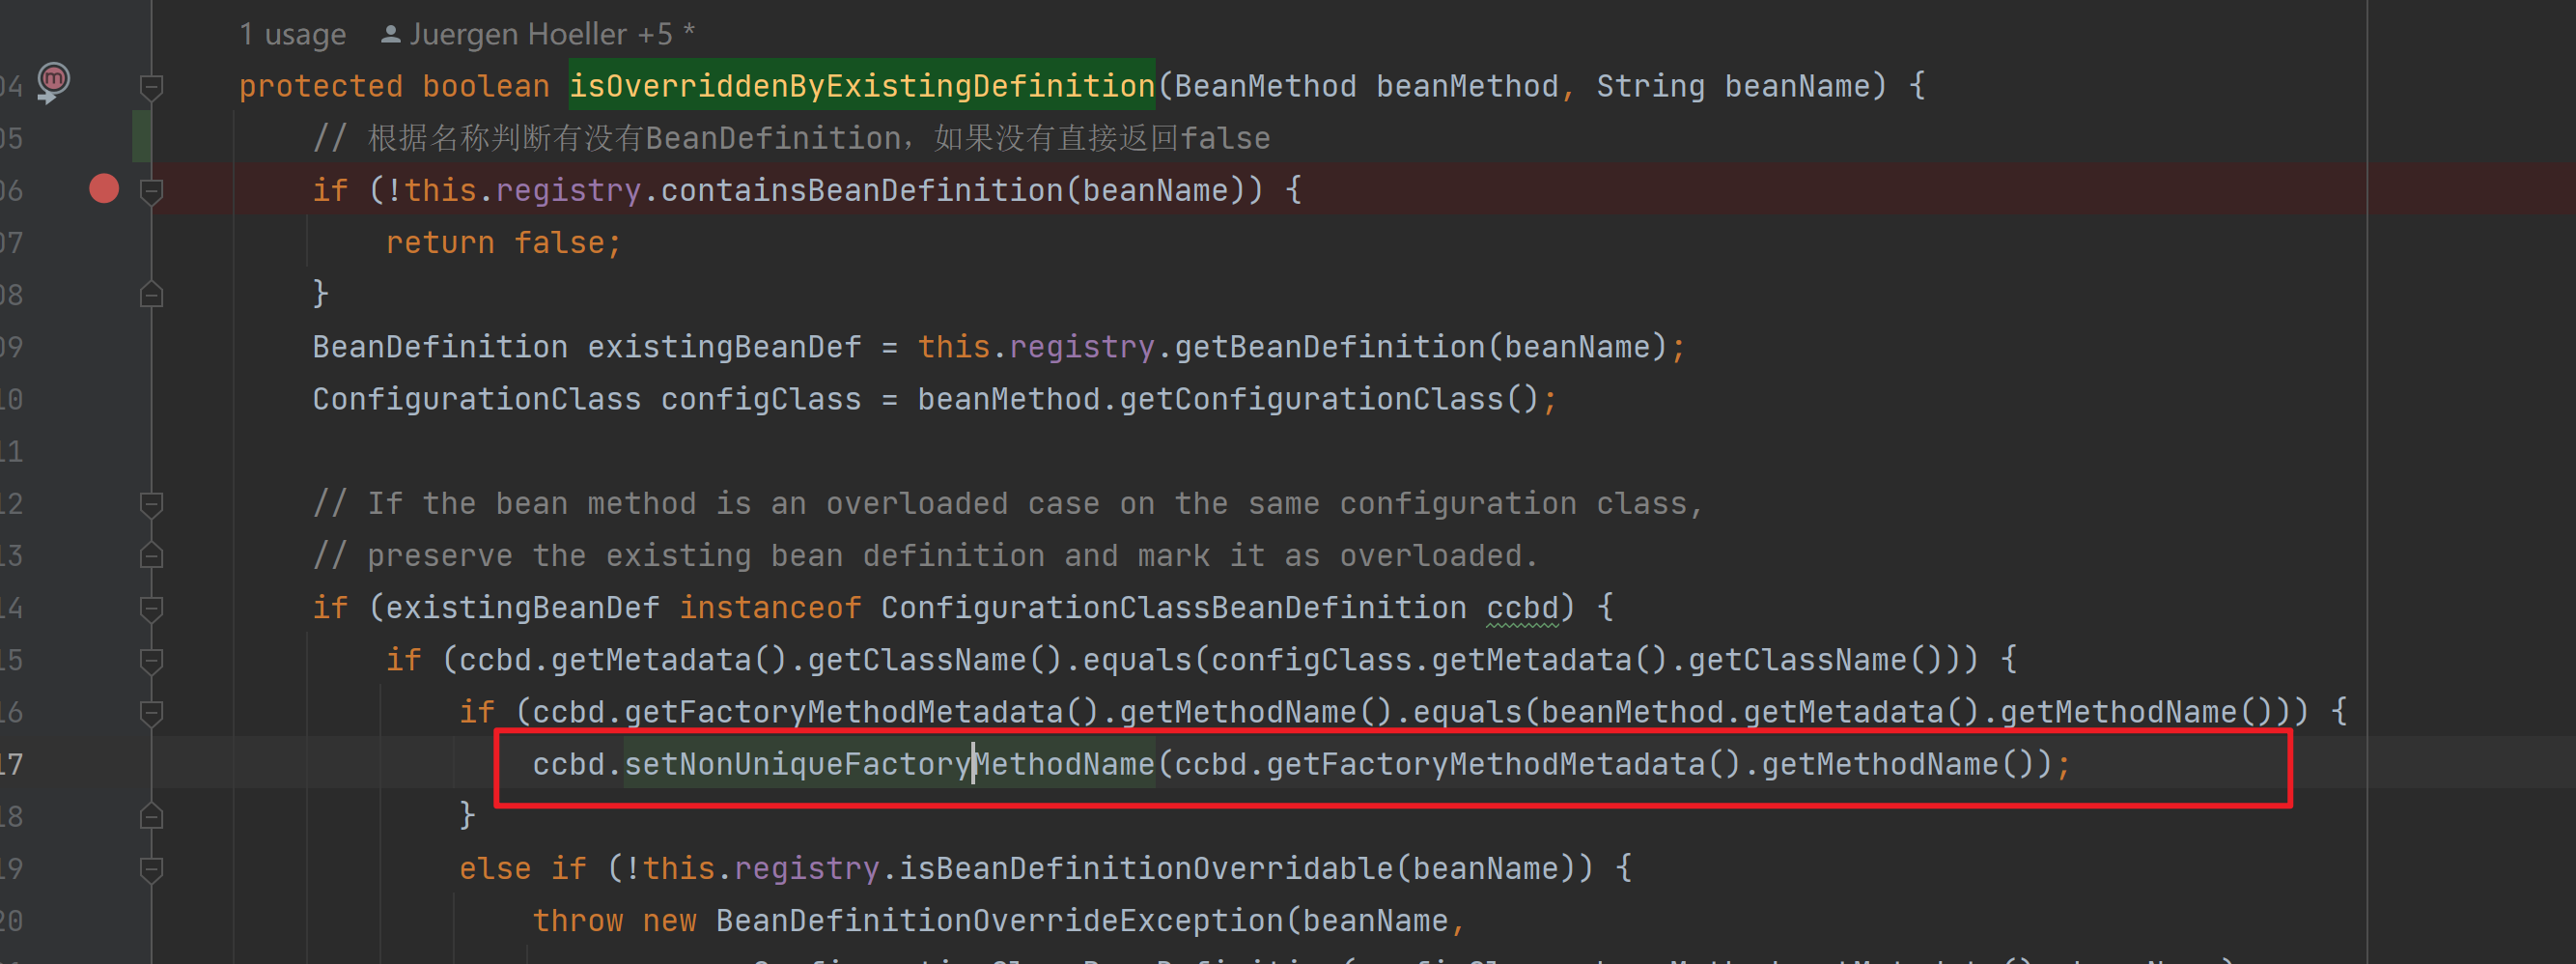Fold the getFactoryMethodMetadata equals if block
Screen dimensions: 2576x964
click(x=151, y=713)
